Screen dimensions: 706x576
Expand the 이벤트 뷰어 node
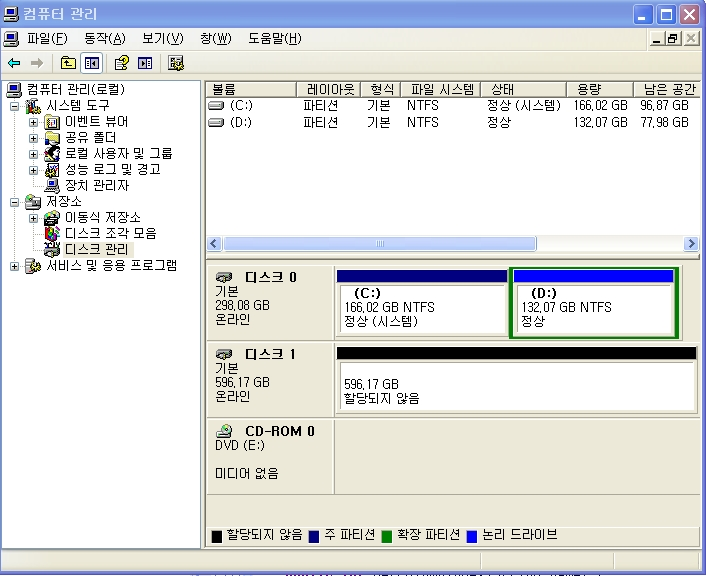[33, 122]
